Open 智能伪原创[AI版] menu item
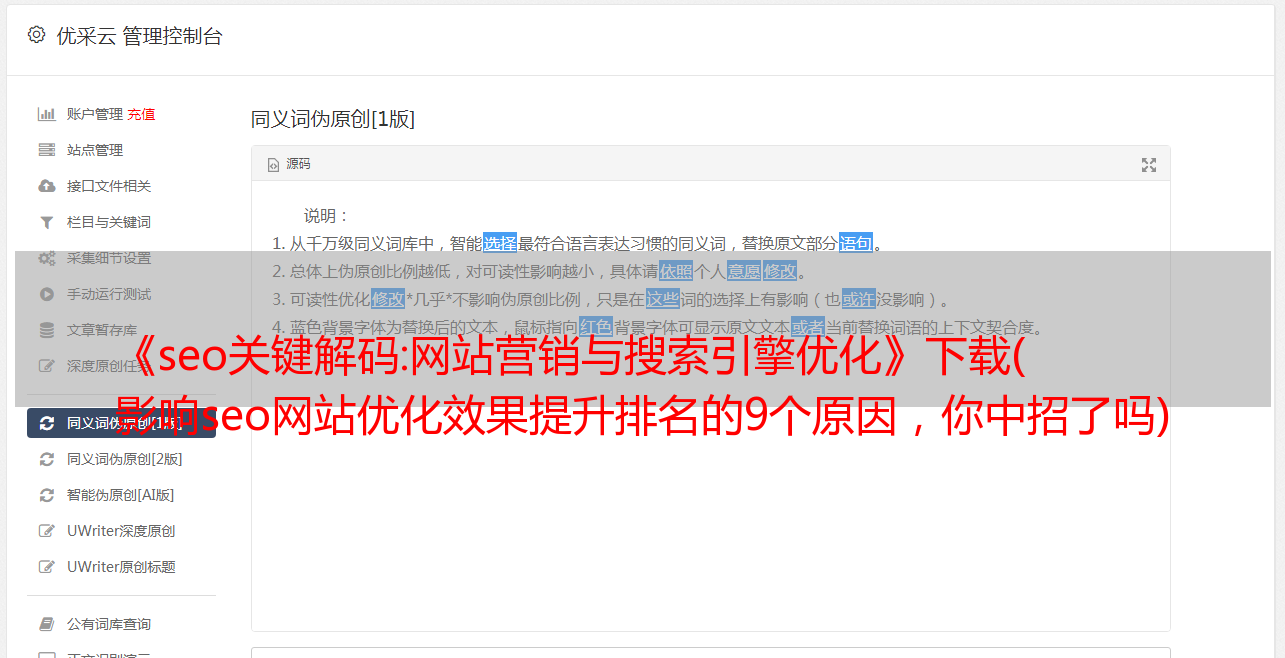Screen dimensions: 1285x658 pyautogui.click(x=121, y=495)
